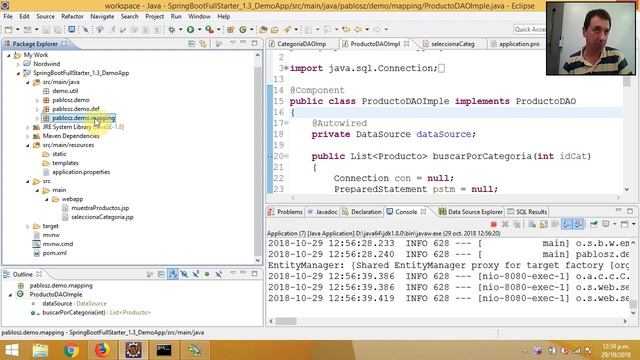
Task: Expand the Maven Dependencies node
Action: click(x=28, y=136)
